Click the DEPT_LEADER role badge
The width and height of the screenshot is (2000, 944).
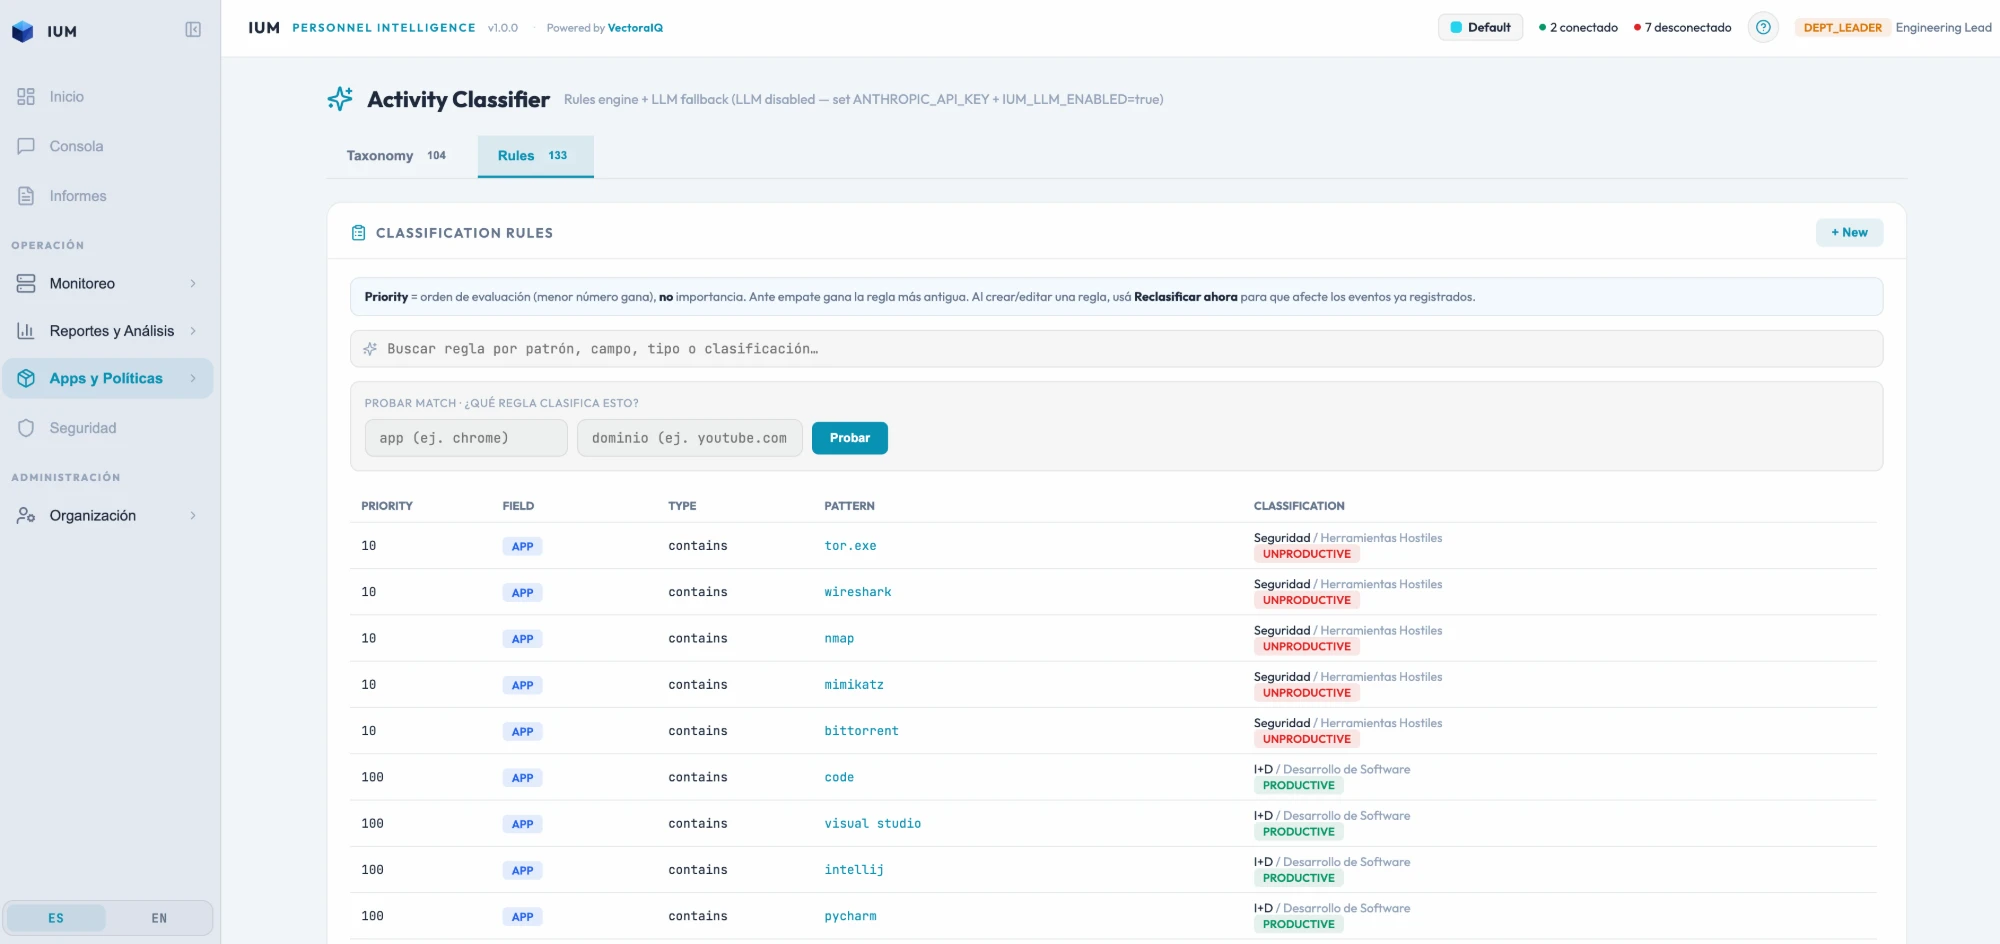click(x=1842, y=28)
